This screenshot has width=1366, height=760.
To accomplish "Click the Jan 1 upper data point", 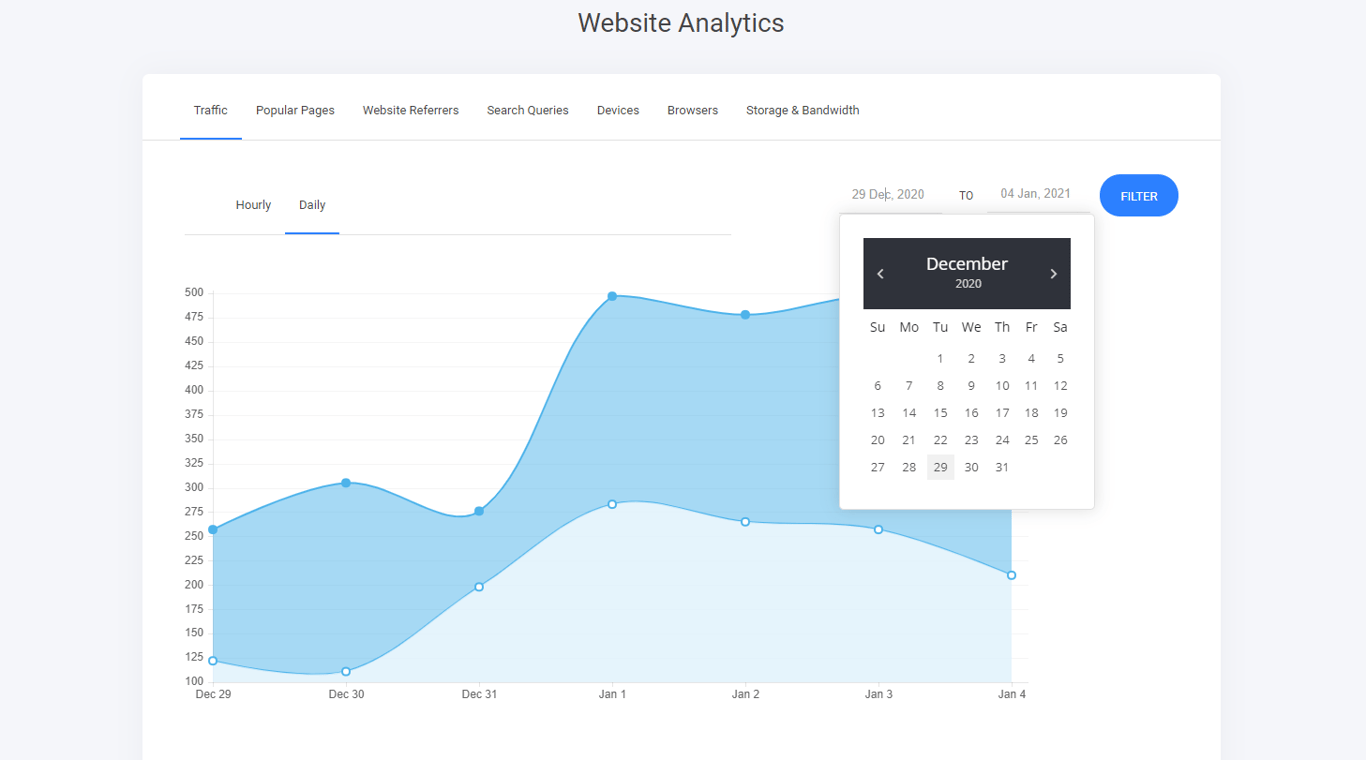I will (612, 296).
